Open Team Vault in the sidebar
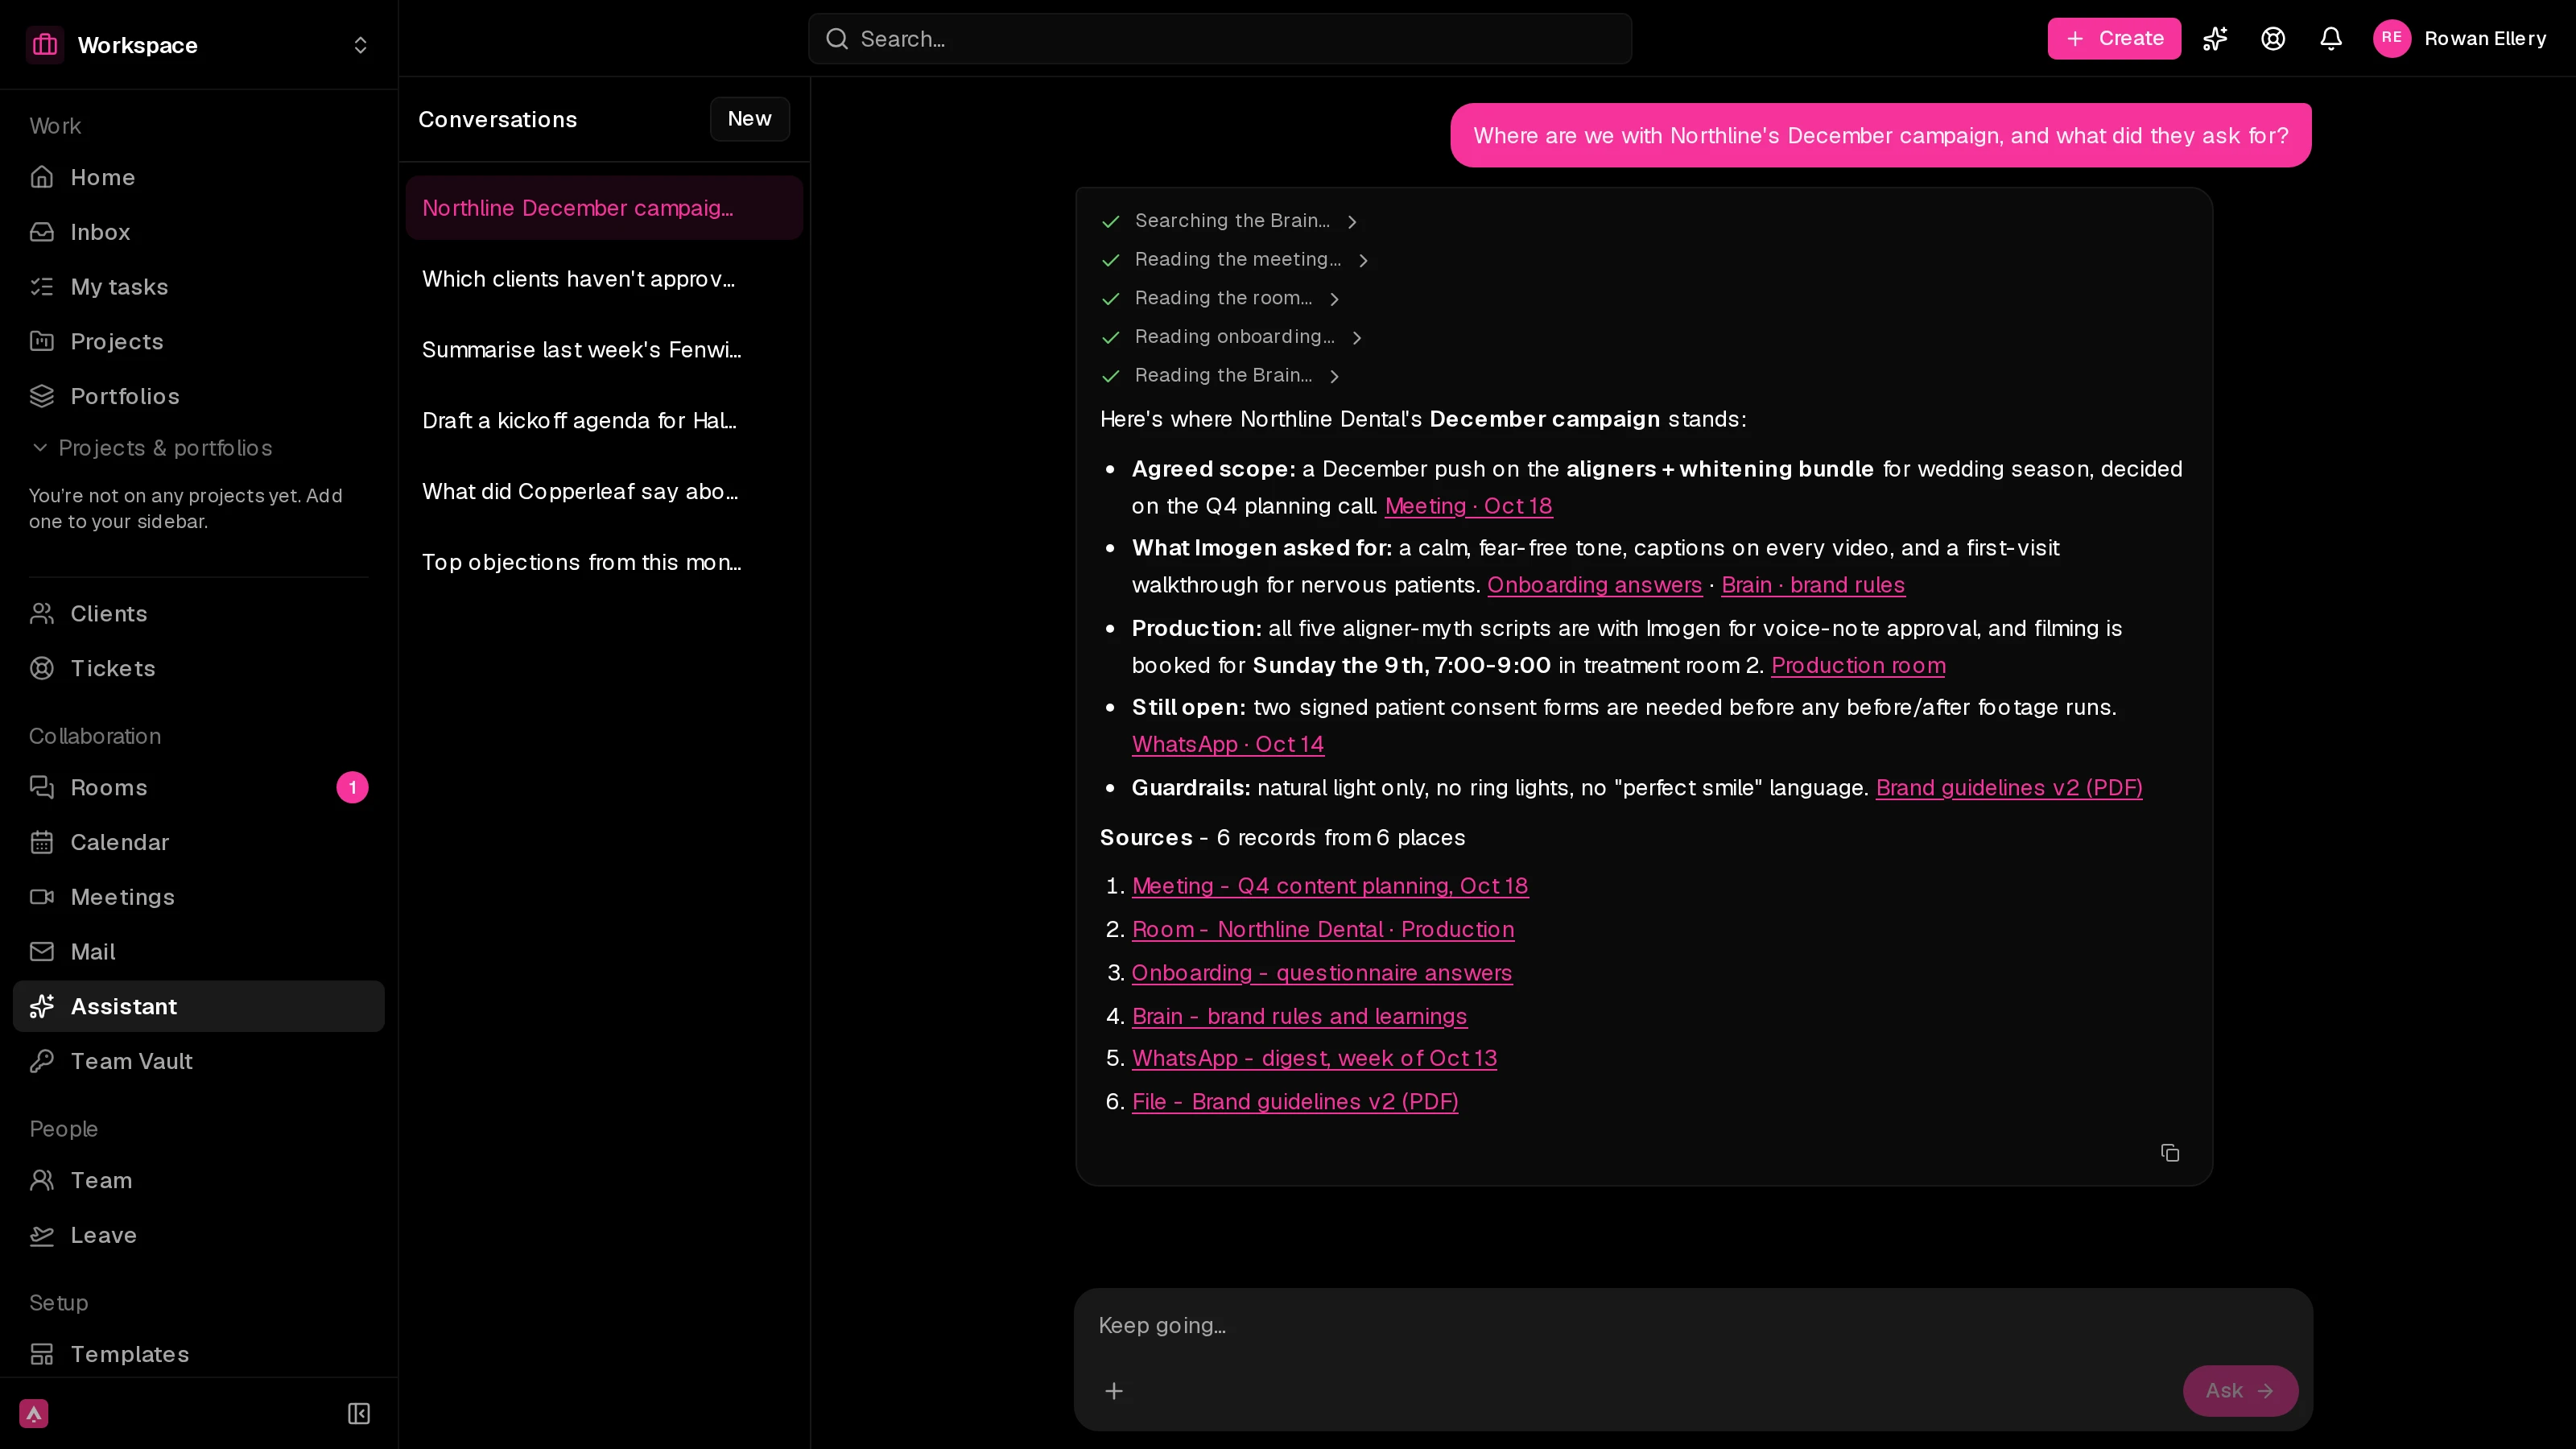The height and width of the screenshot is (1449, 2576). pos(199,1061)
